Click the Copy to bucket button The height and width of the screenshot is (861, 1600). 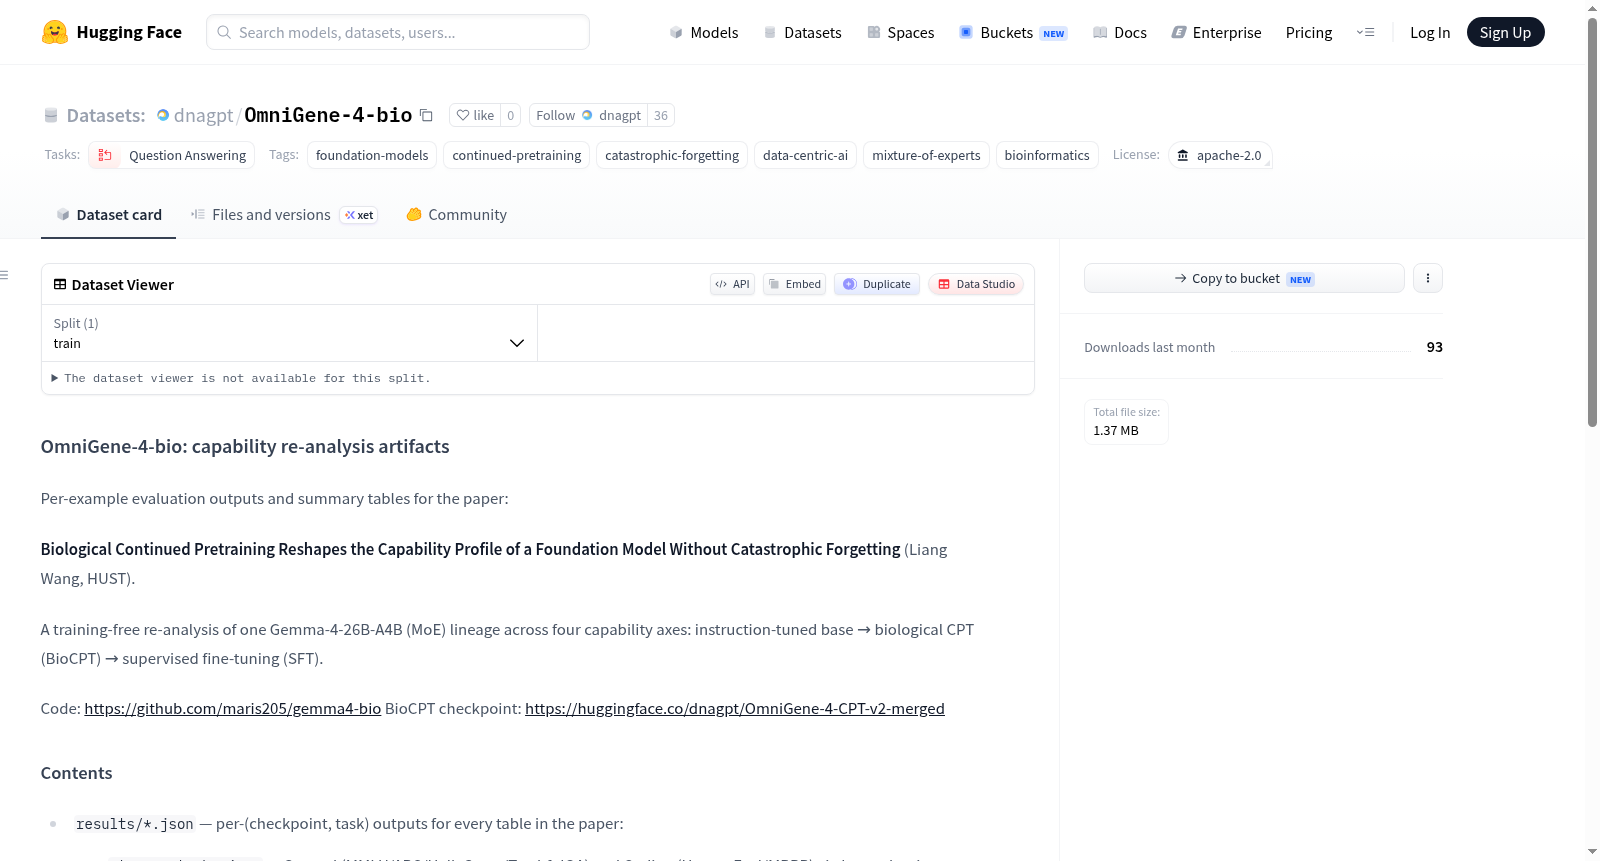click(1244, 278)
